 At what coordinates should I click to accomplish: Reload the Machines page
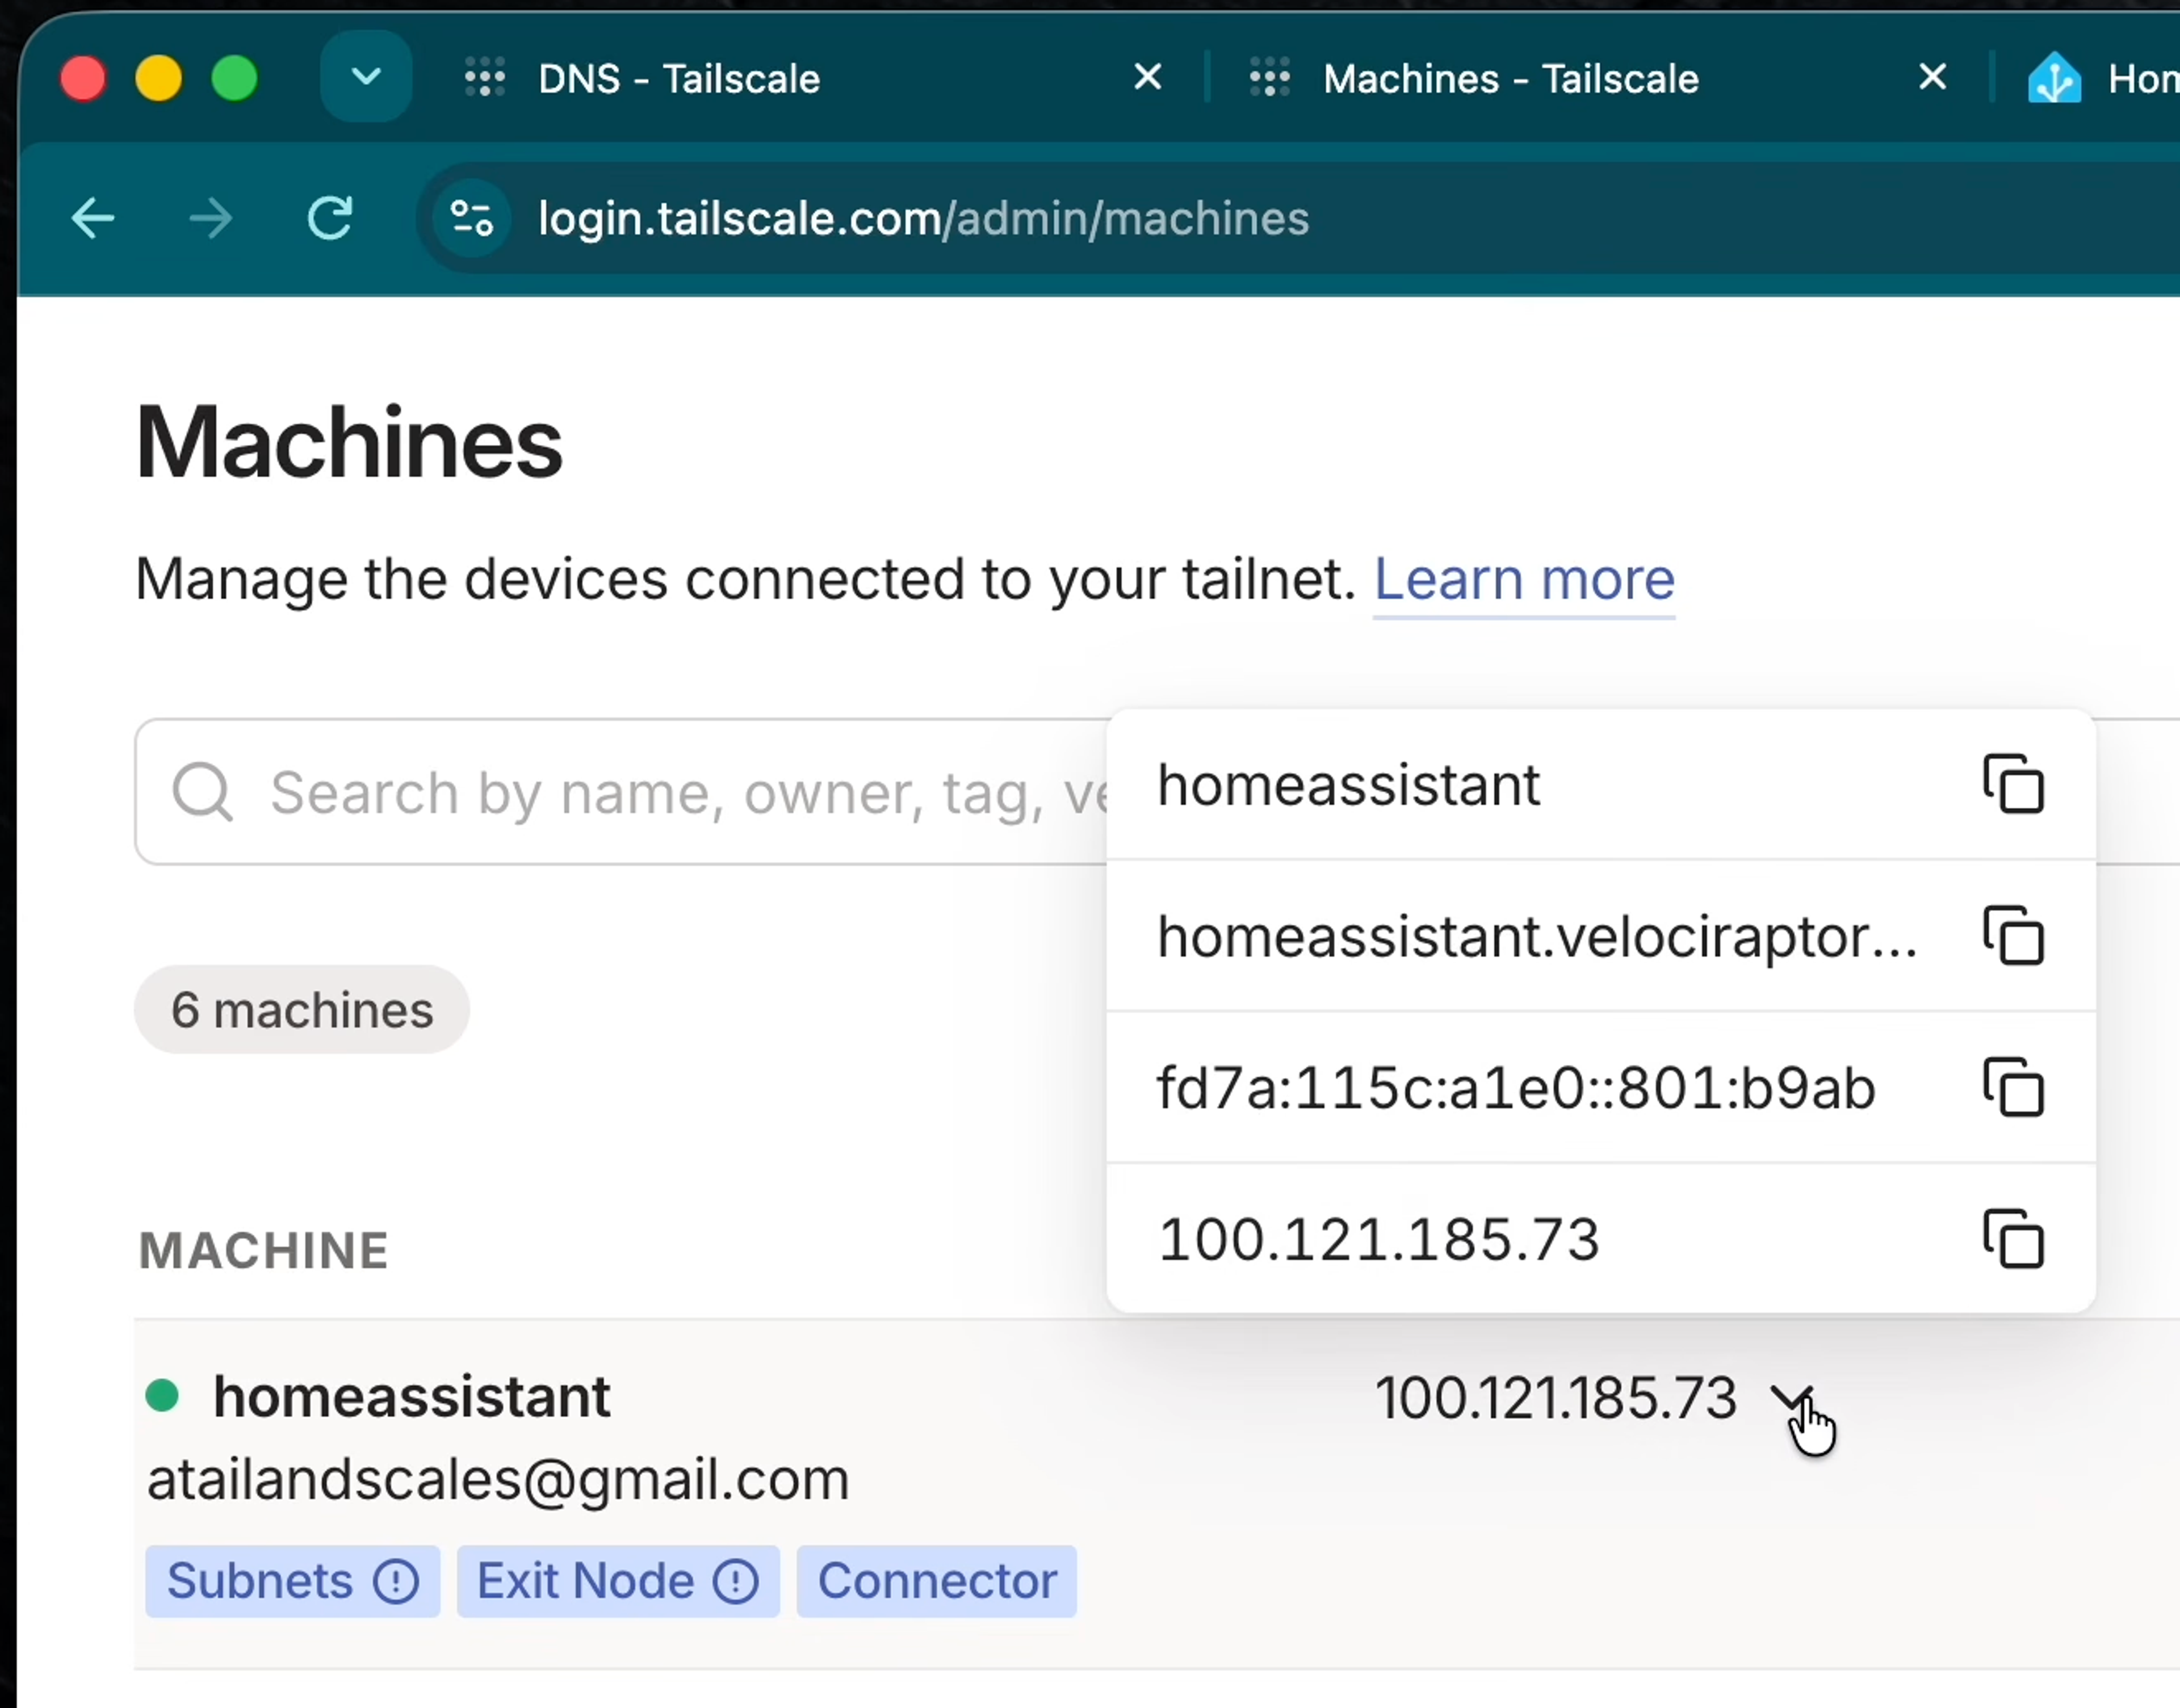pyautogui.click(x=330, y=218)
